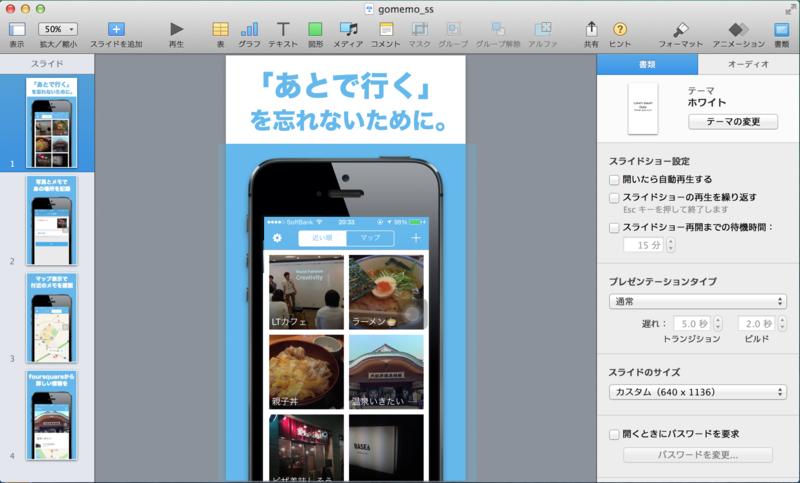Click the gear settings icon in phone mockup

click(x=277, y=238)
